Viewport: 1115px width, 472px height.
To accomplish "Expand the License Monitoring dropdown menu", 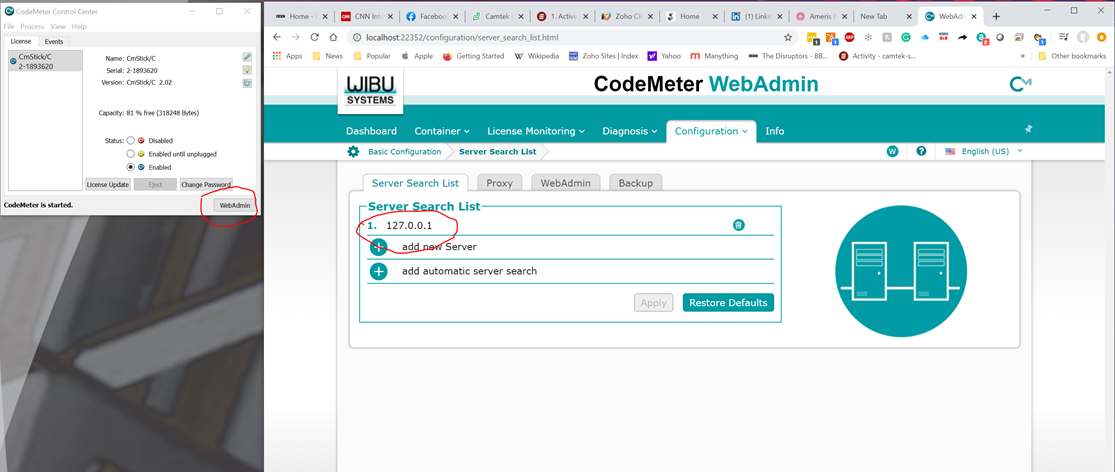I will 535,131.
